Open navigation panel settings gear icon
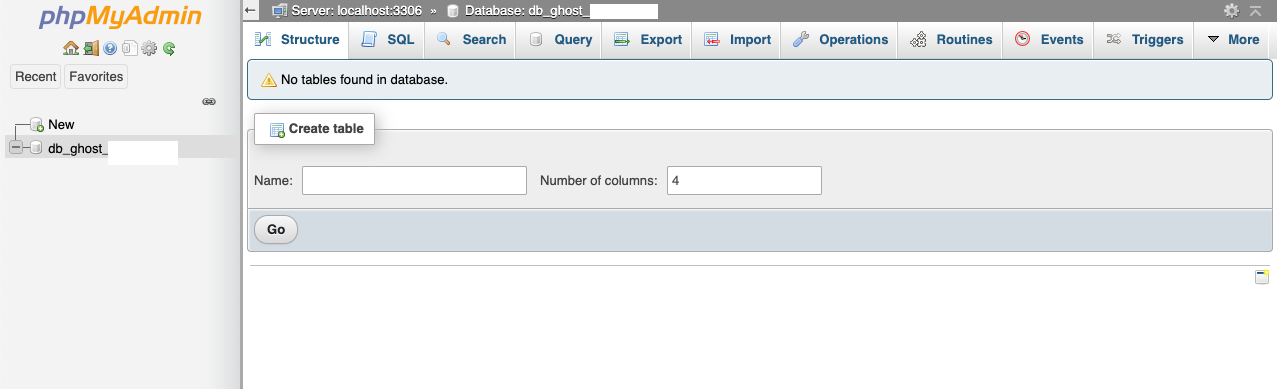The height and width of the screenshot is (389, 1277). (x=149, y=48)
